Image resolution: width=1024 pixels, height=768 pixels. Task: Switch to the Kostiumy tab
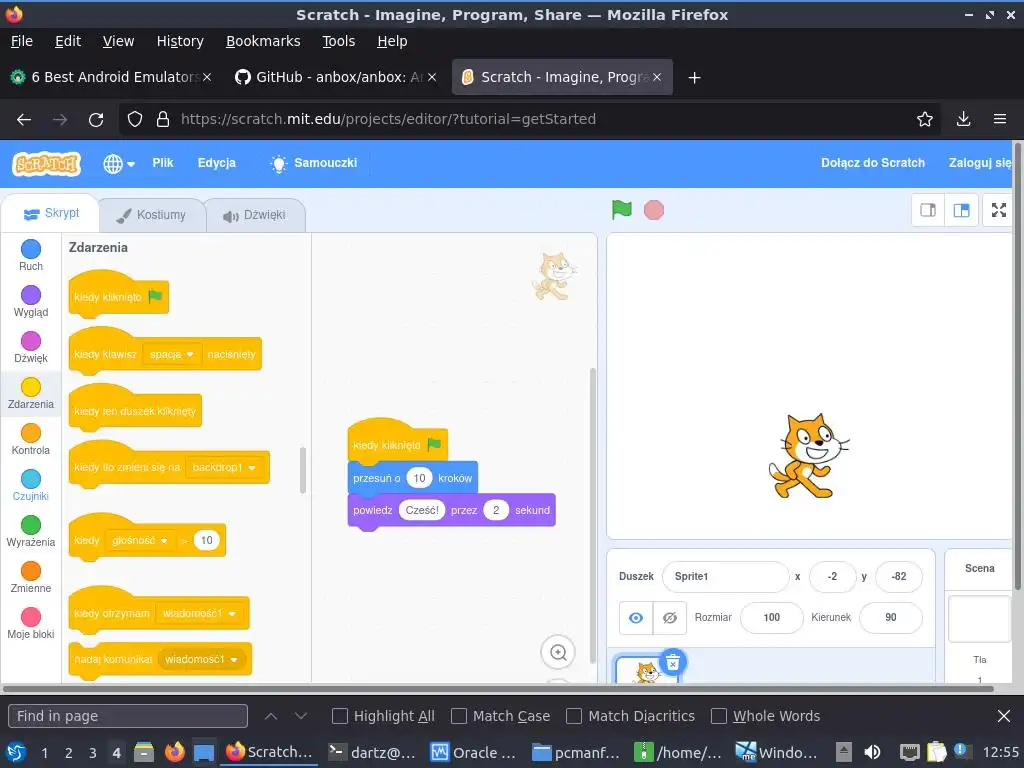[x=152, y=215]
